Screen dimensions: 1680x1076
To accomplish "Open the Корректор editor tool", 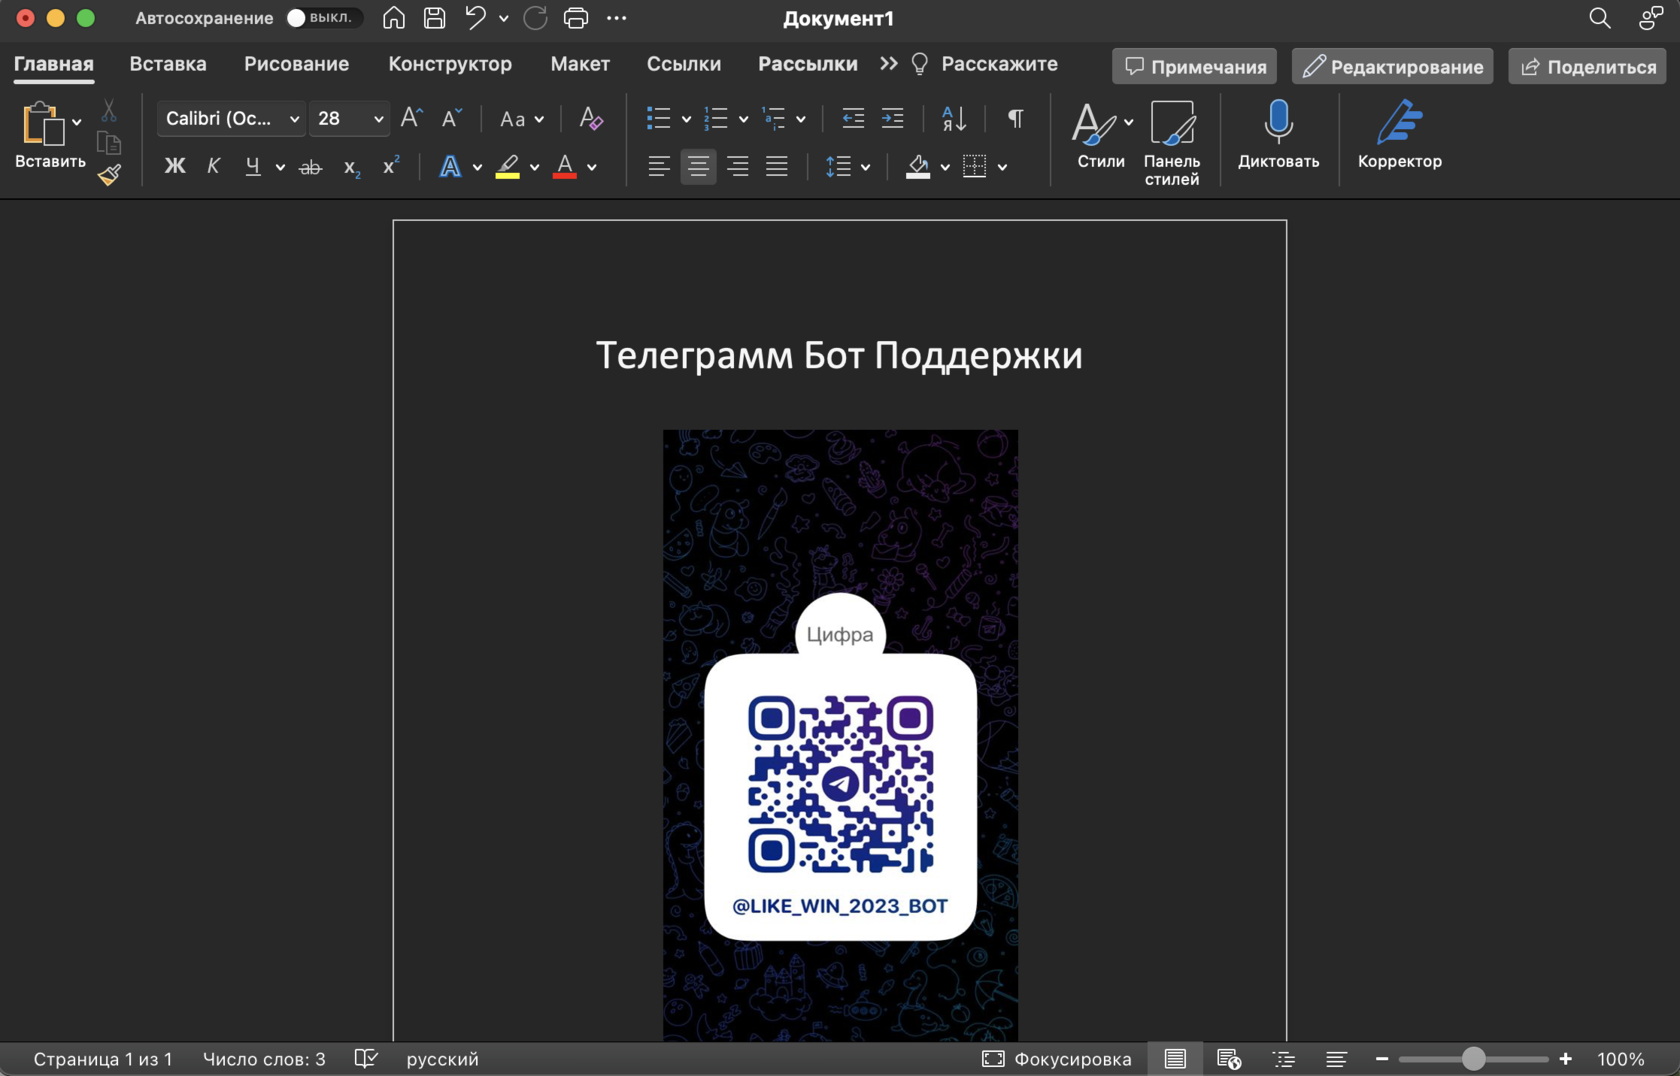I will [1399, 134].
